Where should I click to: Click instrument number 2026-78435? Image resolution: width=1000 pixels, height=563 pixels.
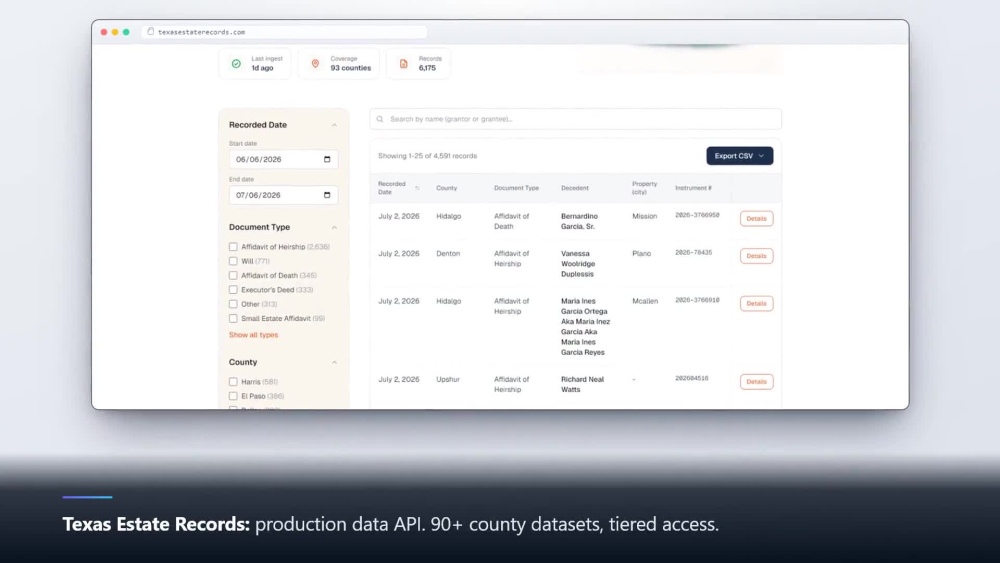(x=693, y=252)
